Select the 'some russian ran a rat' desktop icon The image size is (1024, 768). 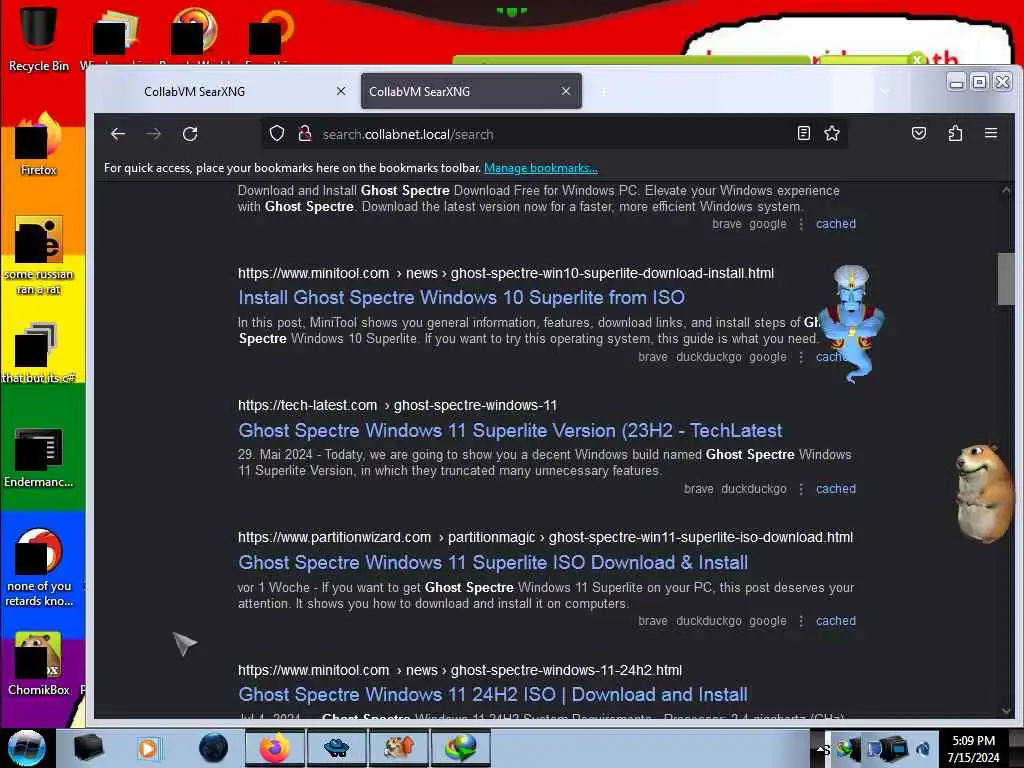pyautogui.click(x=38, y=256)
